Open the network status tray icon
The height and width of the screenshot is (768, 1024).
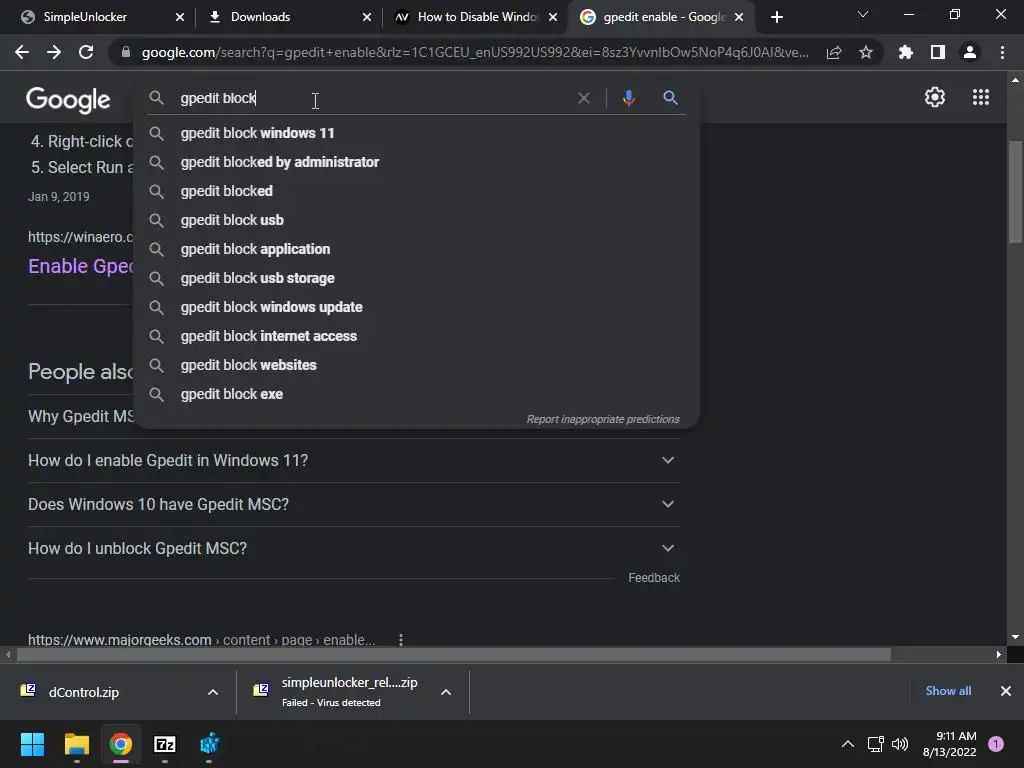(875, 744)
